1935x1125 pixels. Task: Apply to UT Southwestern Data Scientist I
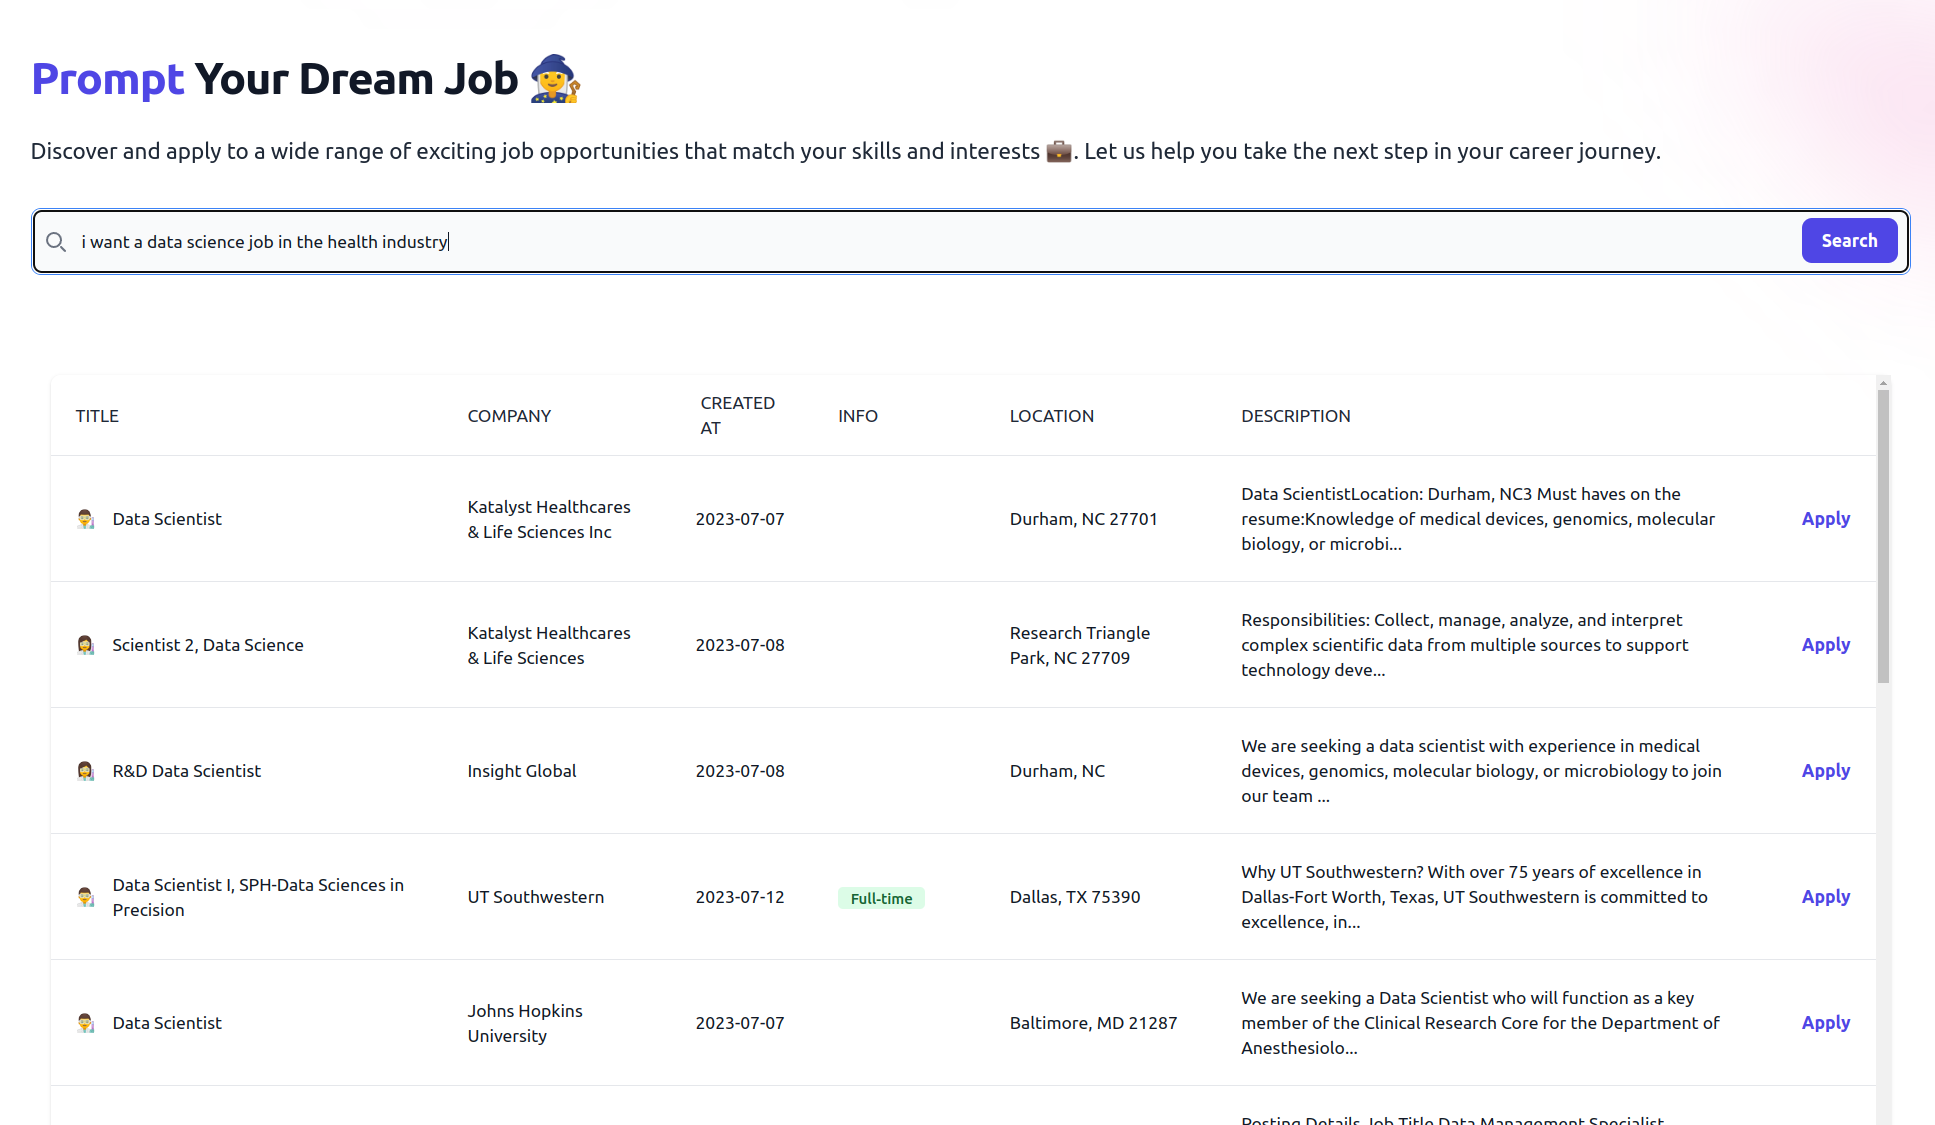point(1825,897)
